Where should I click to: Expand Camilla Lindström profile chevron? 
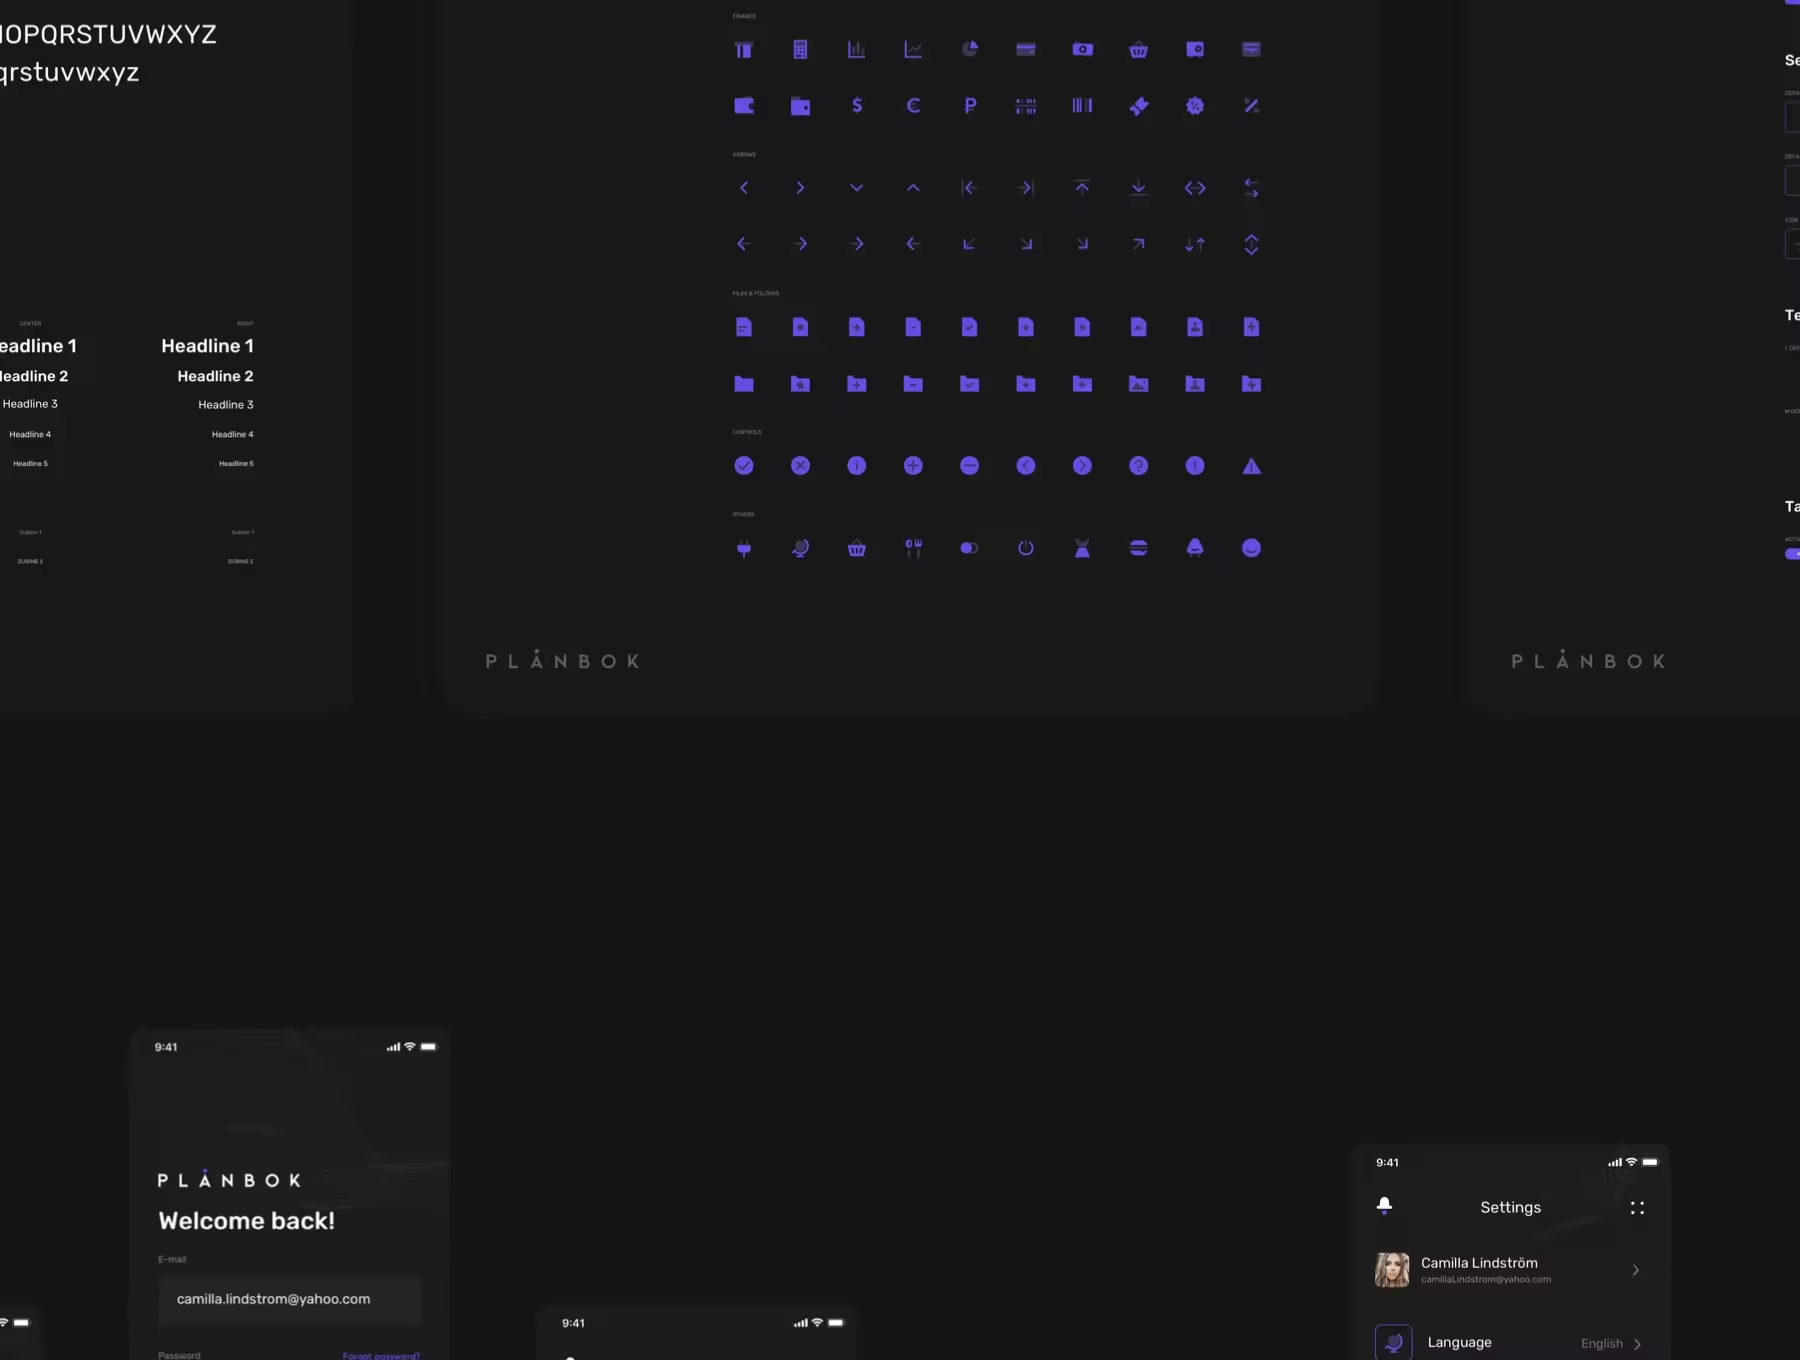tap(1636, 1270)
